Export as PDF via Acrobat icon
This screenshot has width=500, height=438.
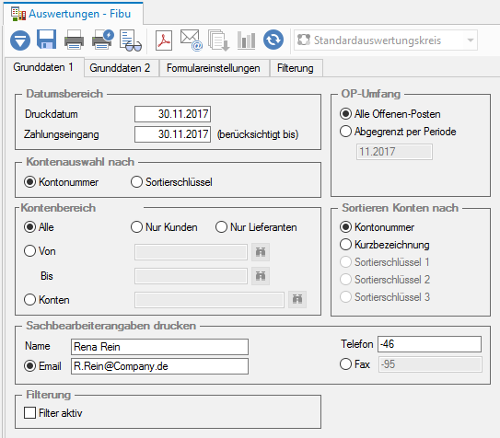tap(164, 40)
